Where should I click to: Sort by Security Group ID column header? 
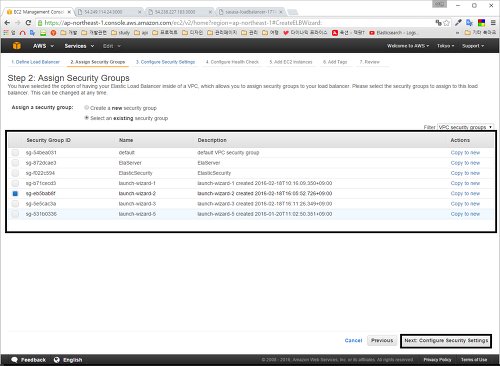click(x=49, y=140)
